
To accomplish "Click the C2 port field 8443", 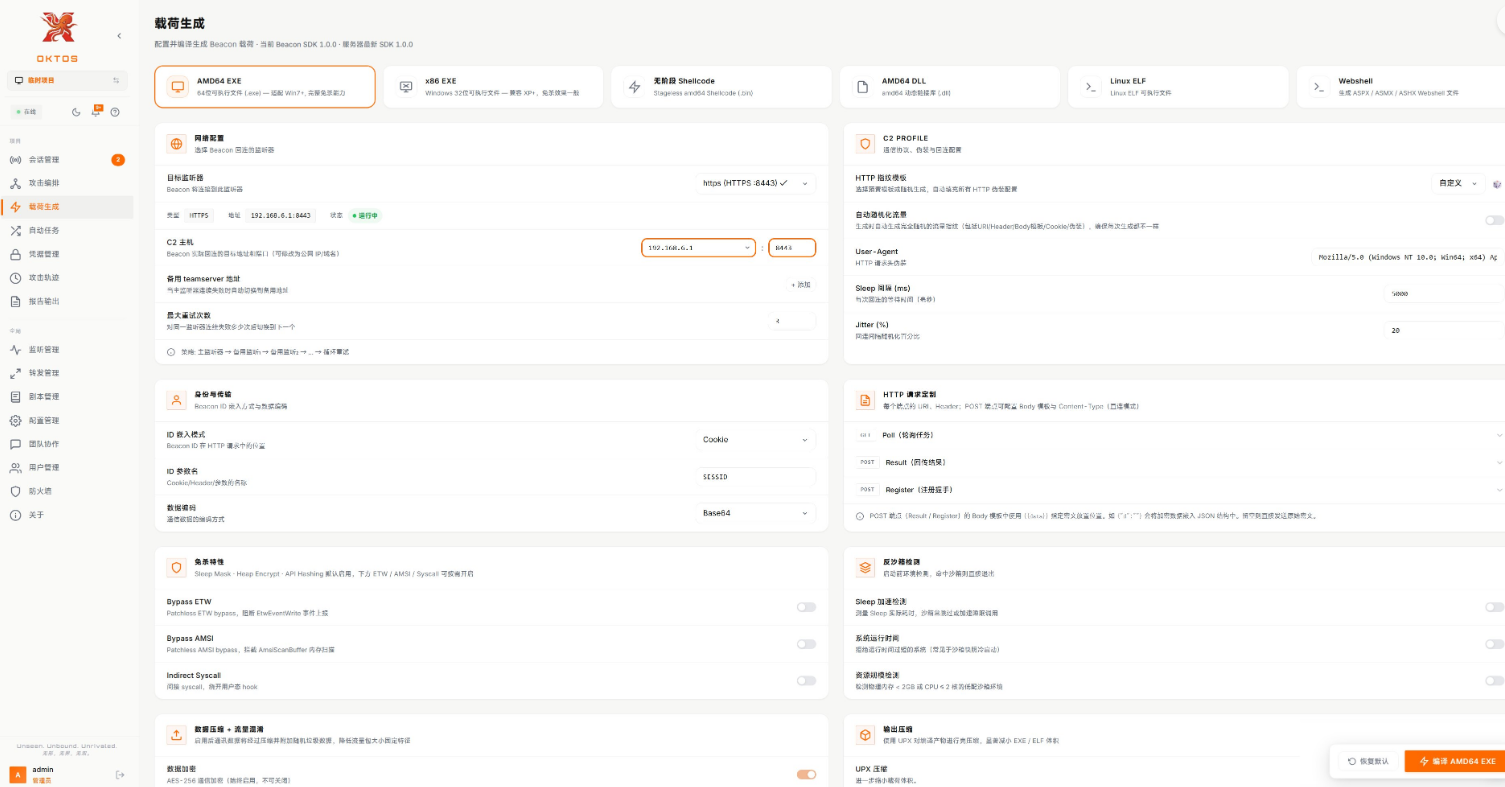I will [x=792, y=247].
